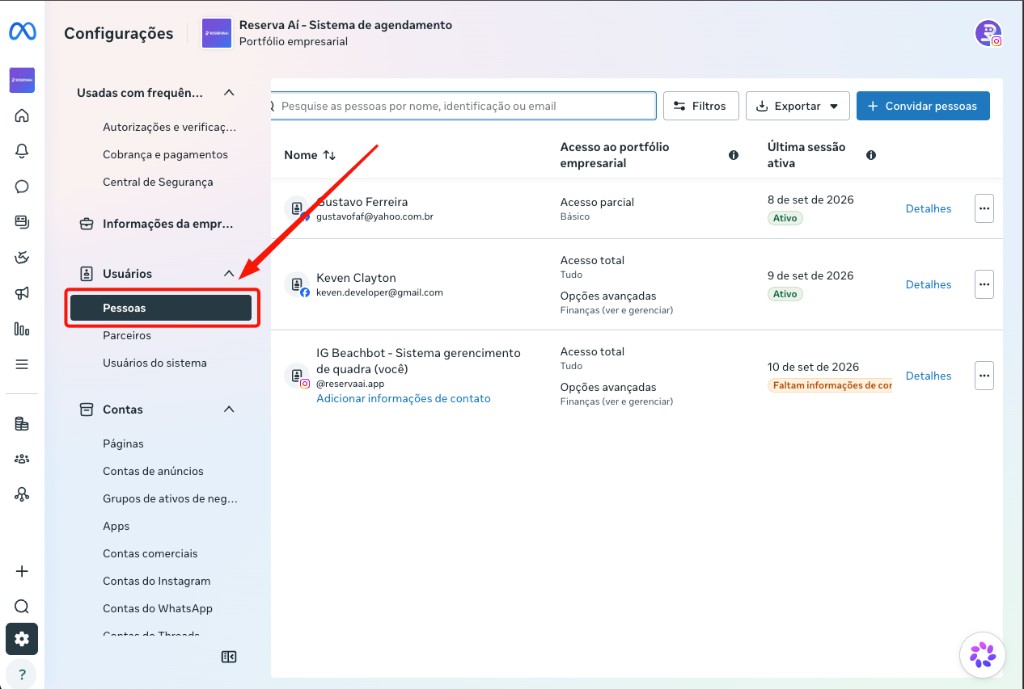Open Autorizações e verificações
This screenshot has width=1024, height=689.
point(169,127)
